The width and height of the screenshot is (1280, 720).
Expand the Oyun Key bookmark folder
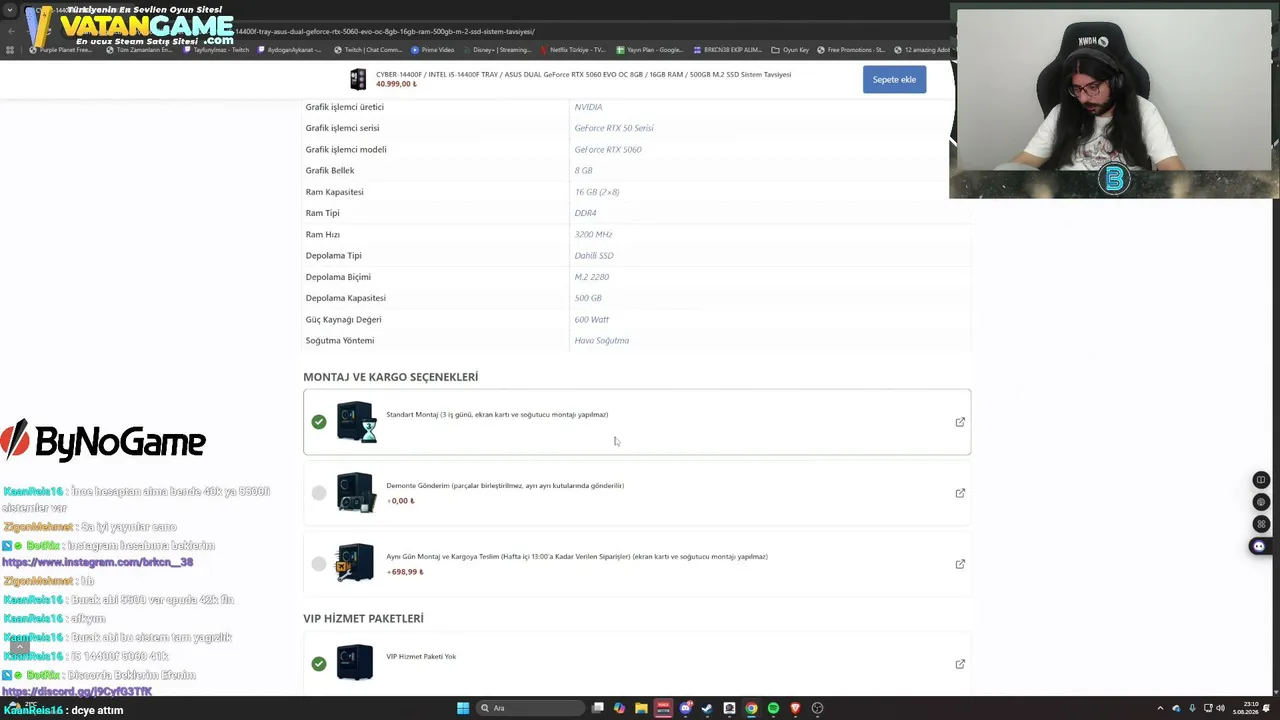point(790,50)
